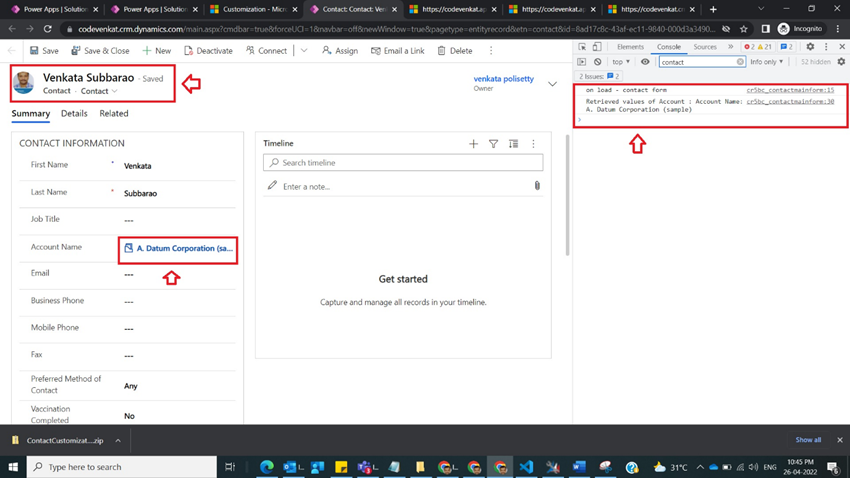
Task: Open timeline more options menu
Action: (533, 144)
